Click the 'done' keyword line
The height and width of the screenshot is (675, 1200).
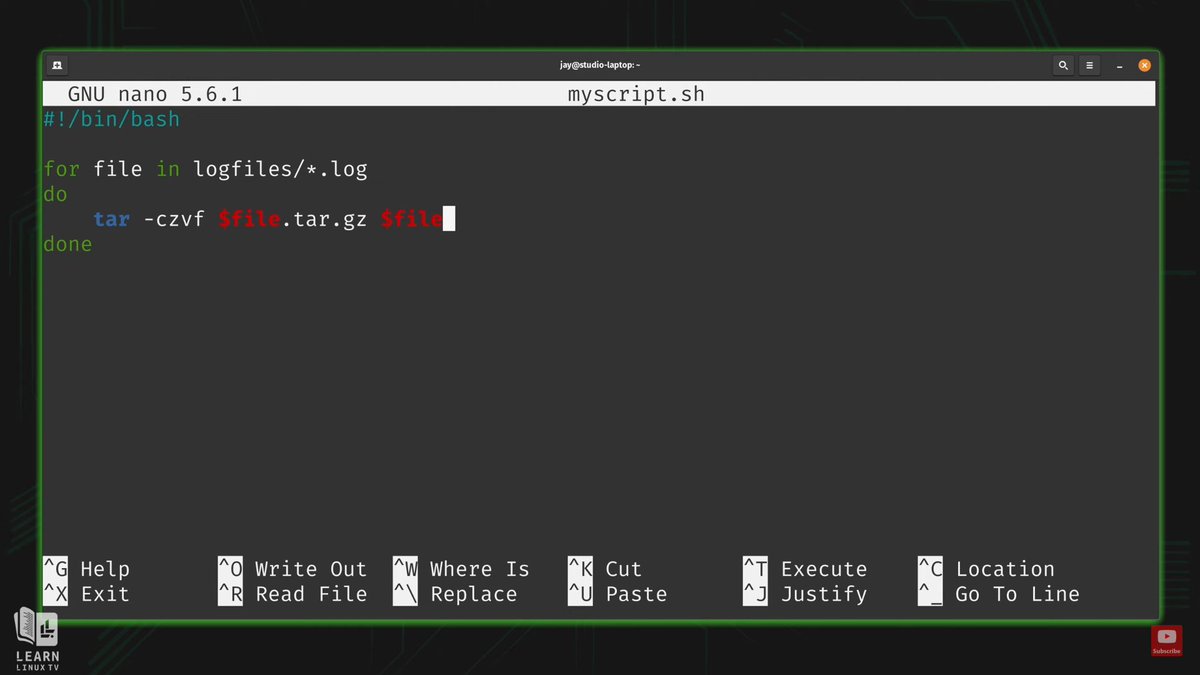(68, 244)
